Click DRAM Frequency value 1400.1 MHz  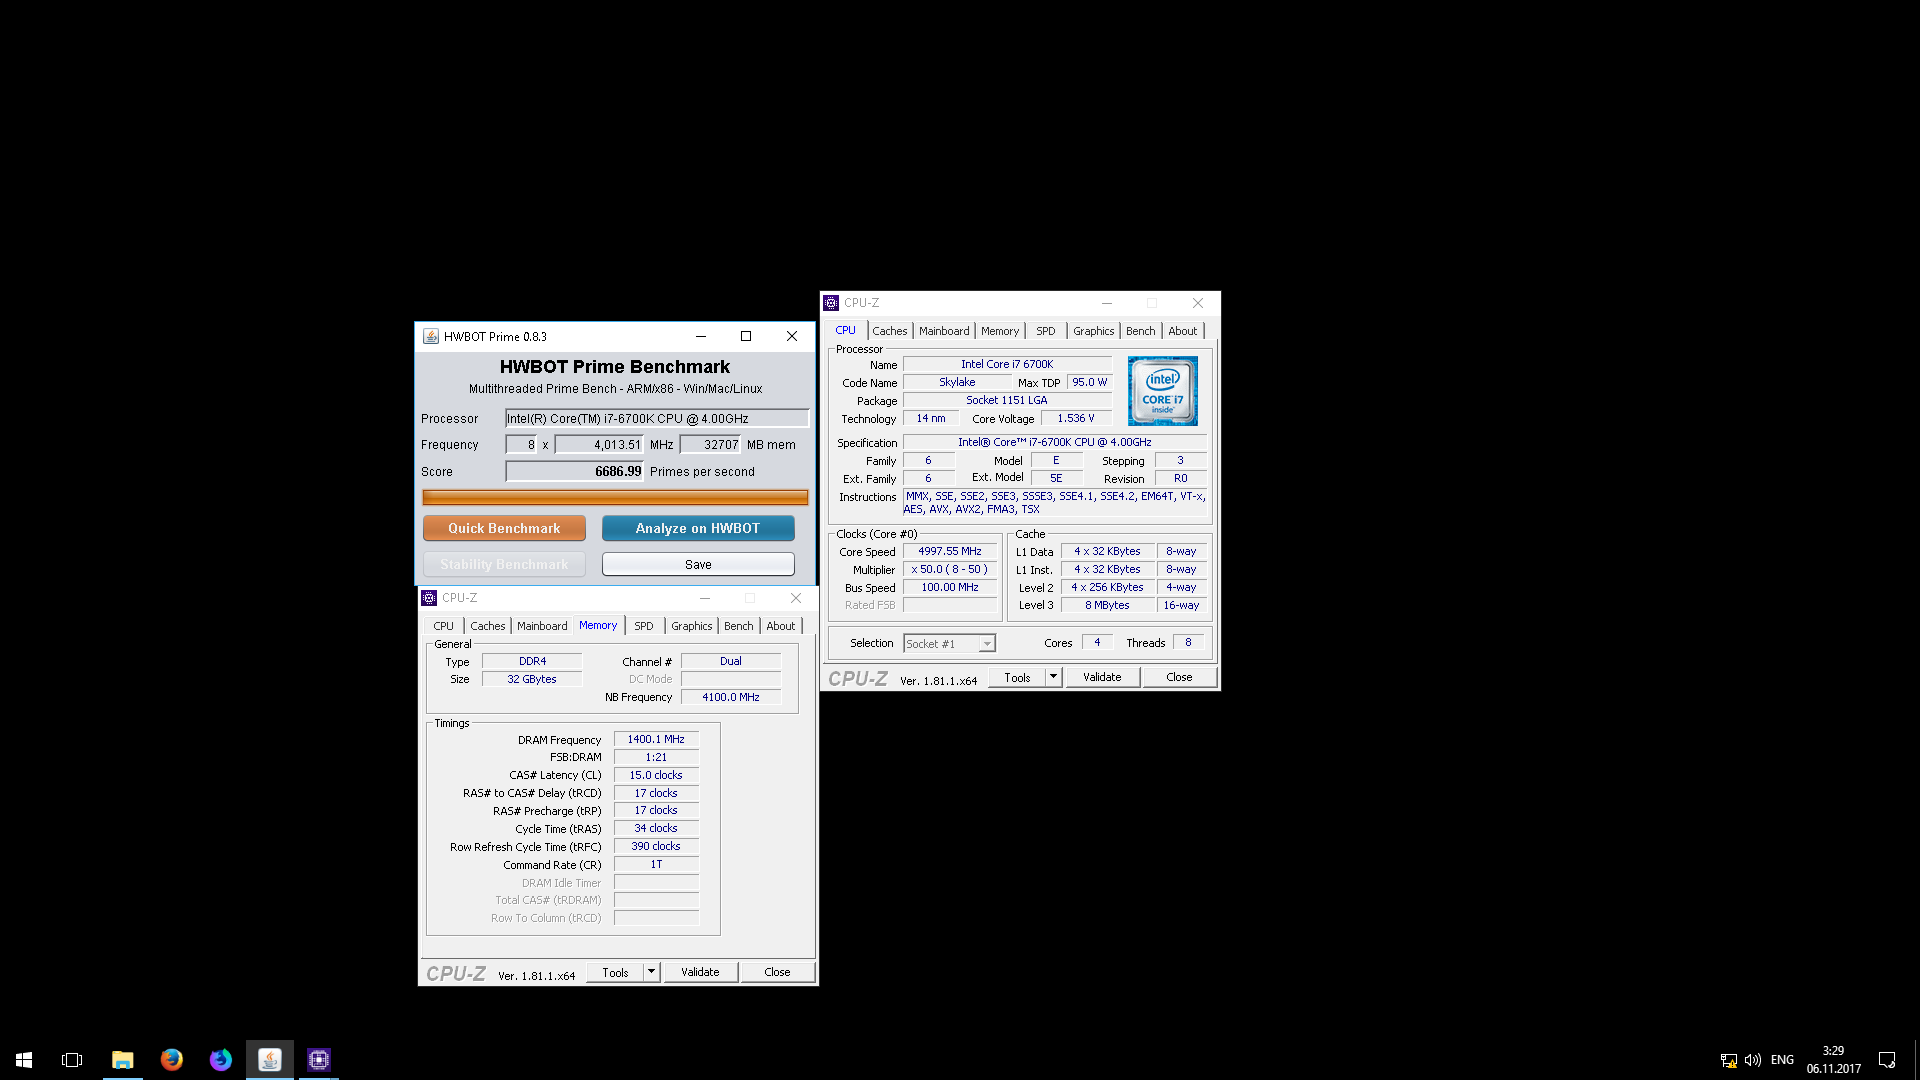(656, 739)
